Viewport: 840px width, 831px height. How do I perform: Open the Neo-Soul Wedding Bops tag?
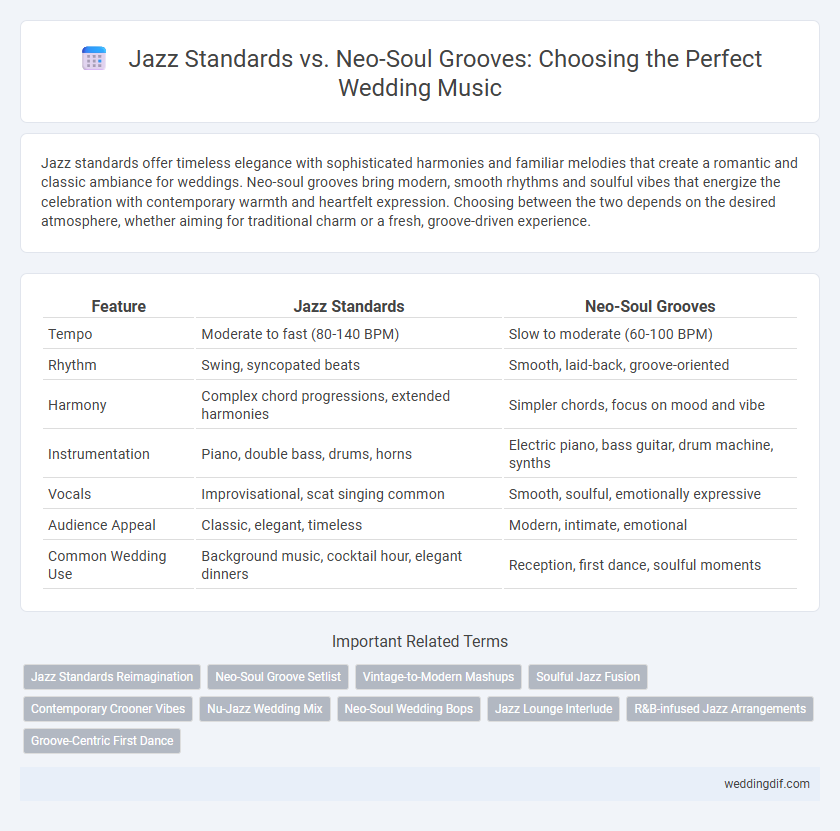tap(409, 709)
